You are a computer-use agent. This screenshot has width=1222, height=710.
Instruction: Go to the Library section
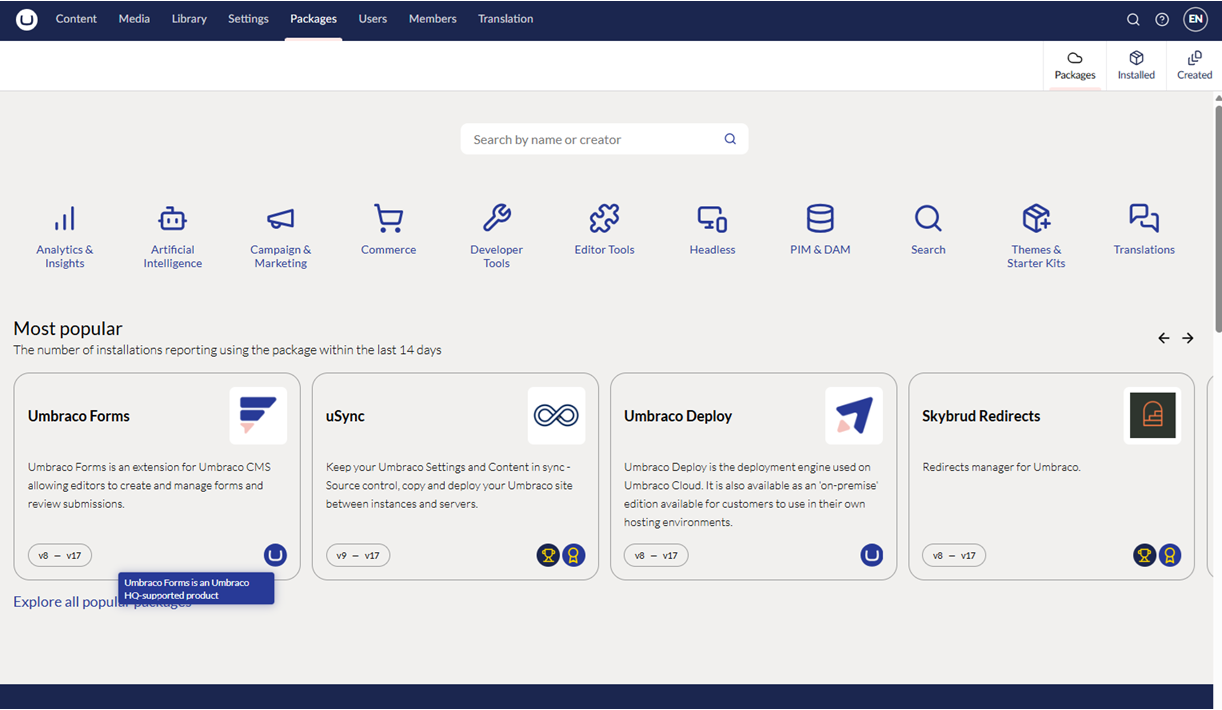pyautogui.click(x=189, y=19)
